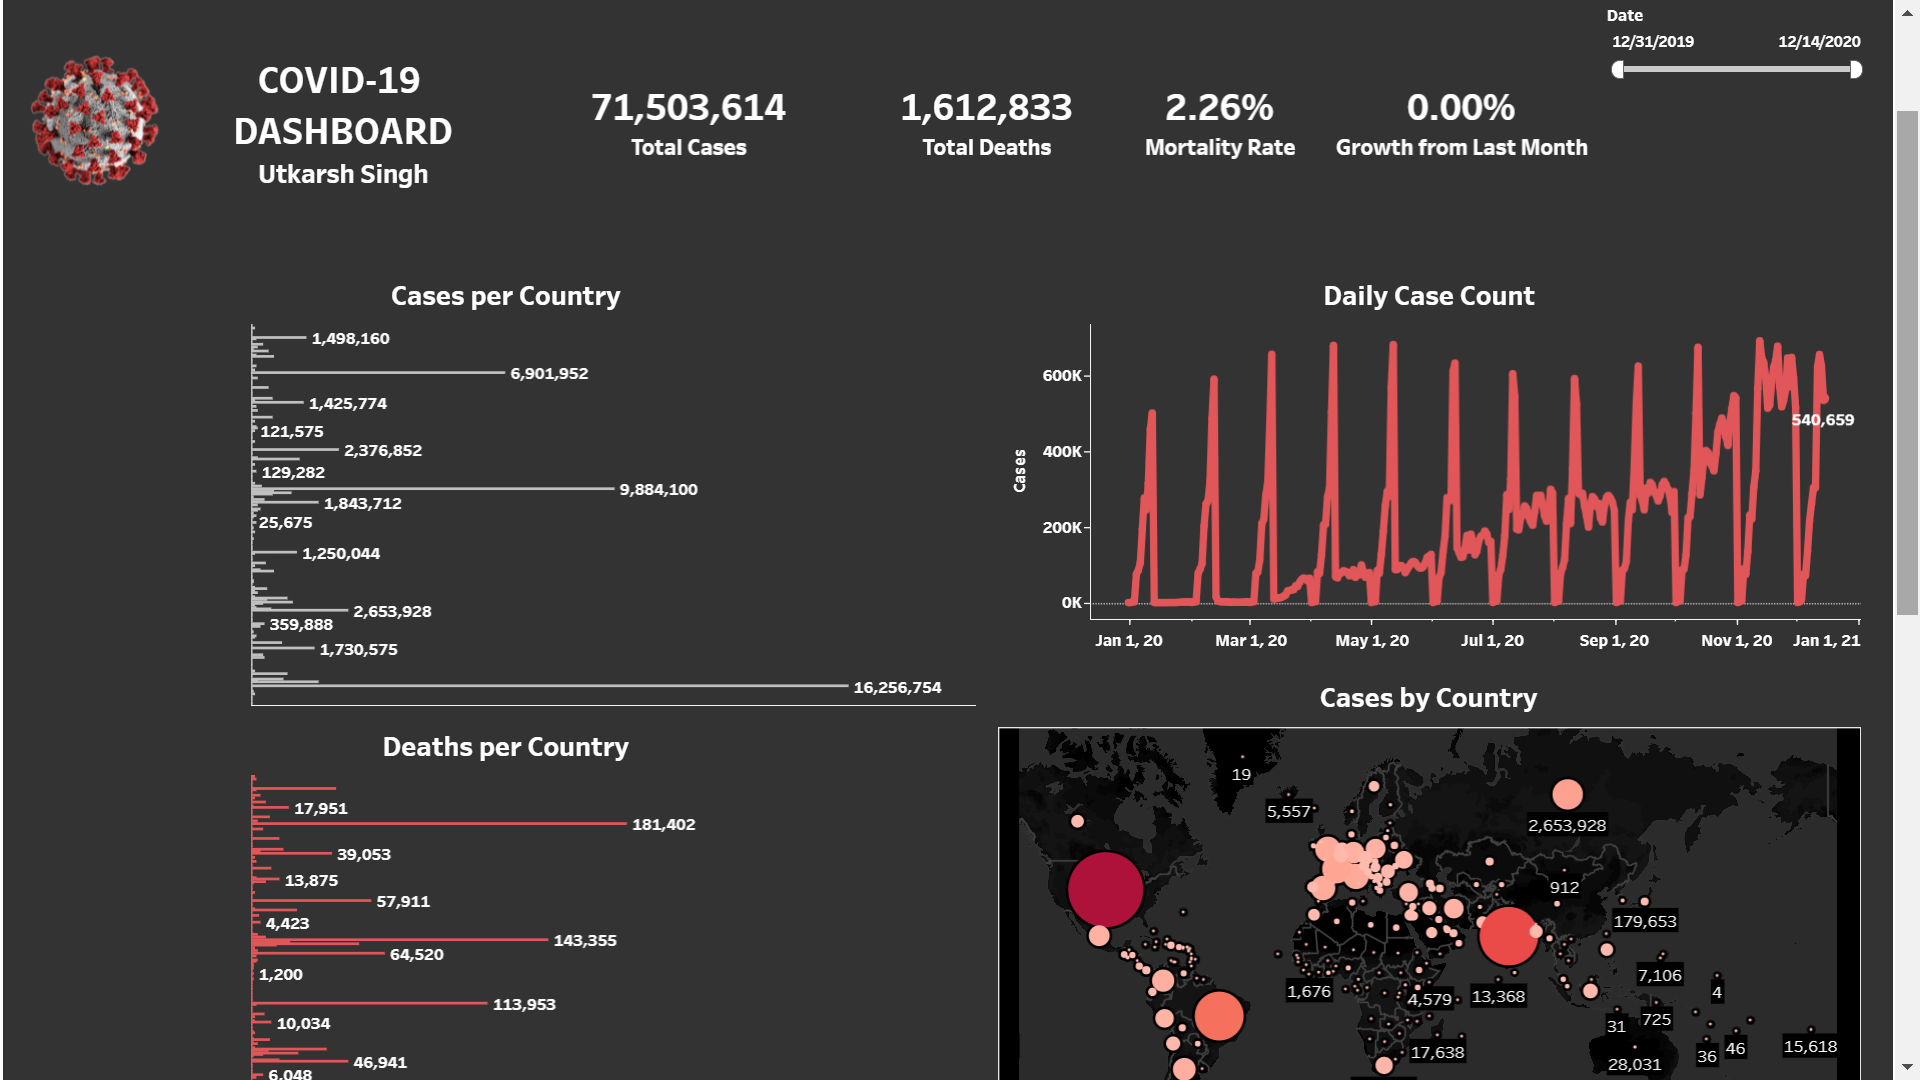Click the Mortality Rate 2.26% figure
Viewport: 1920px width, 1080px height.
(x=1219, y=108)
